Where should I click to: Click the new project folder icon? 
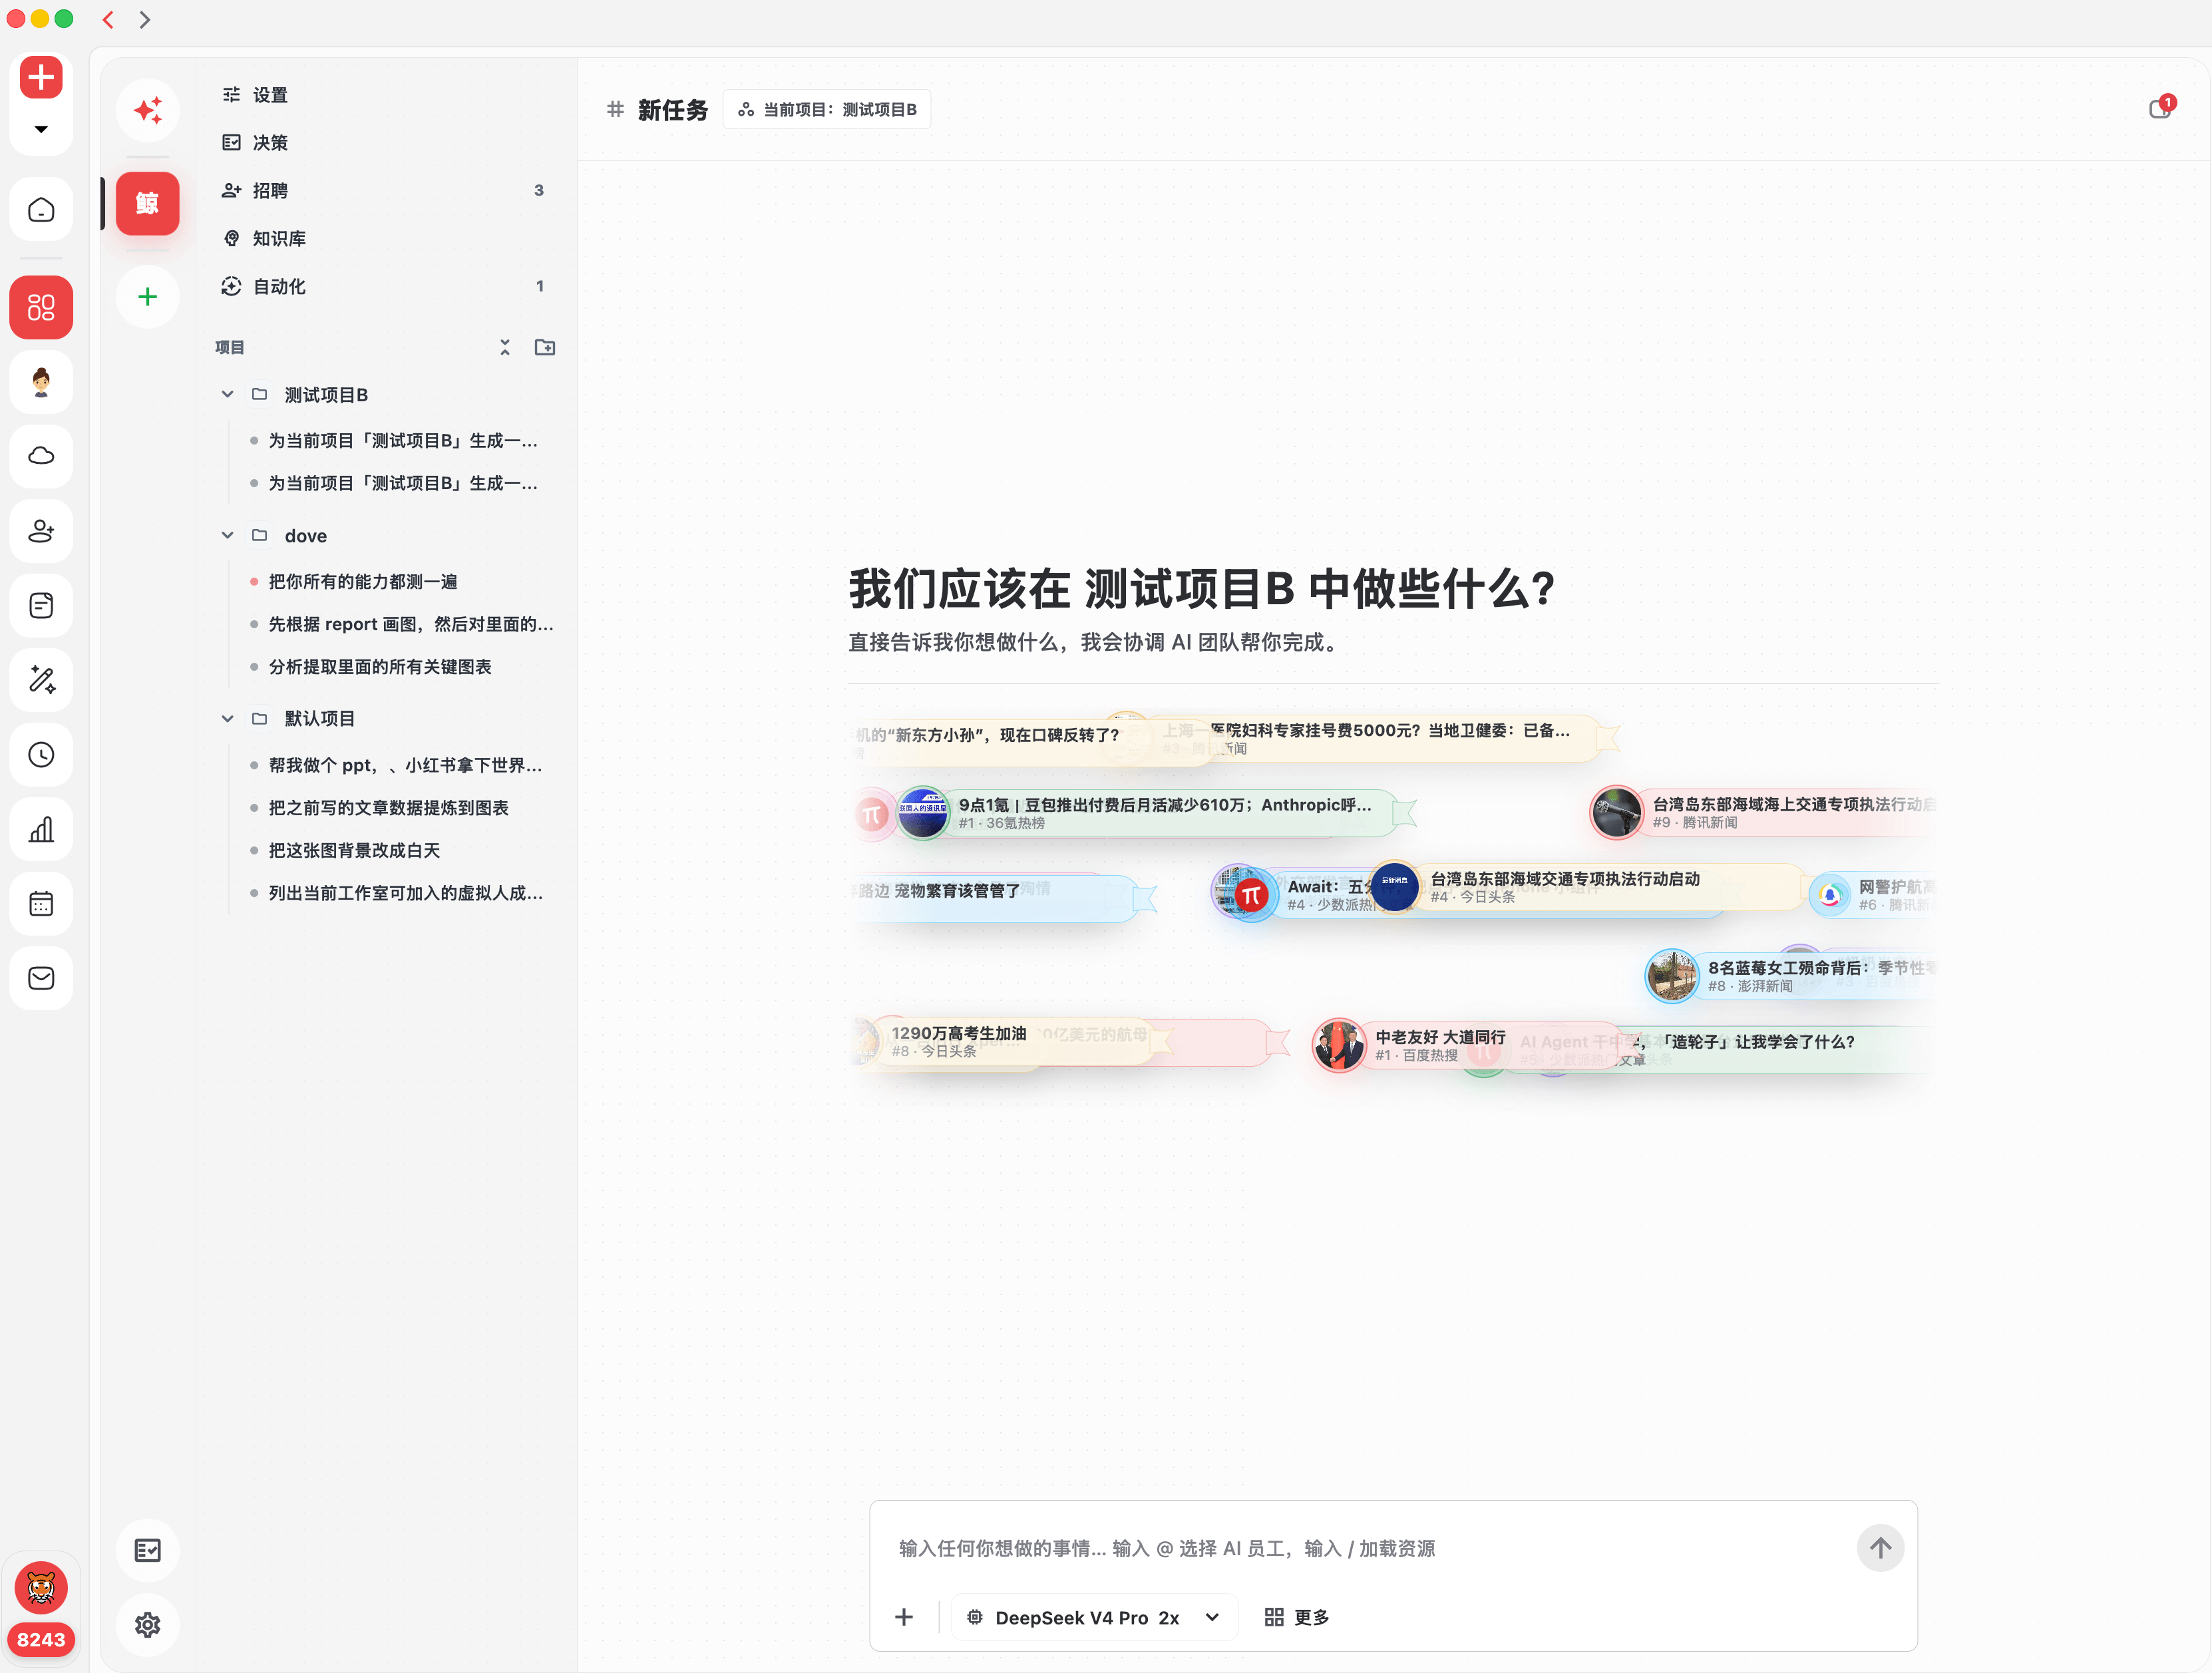click(x=545, y=347)
